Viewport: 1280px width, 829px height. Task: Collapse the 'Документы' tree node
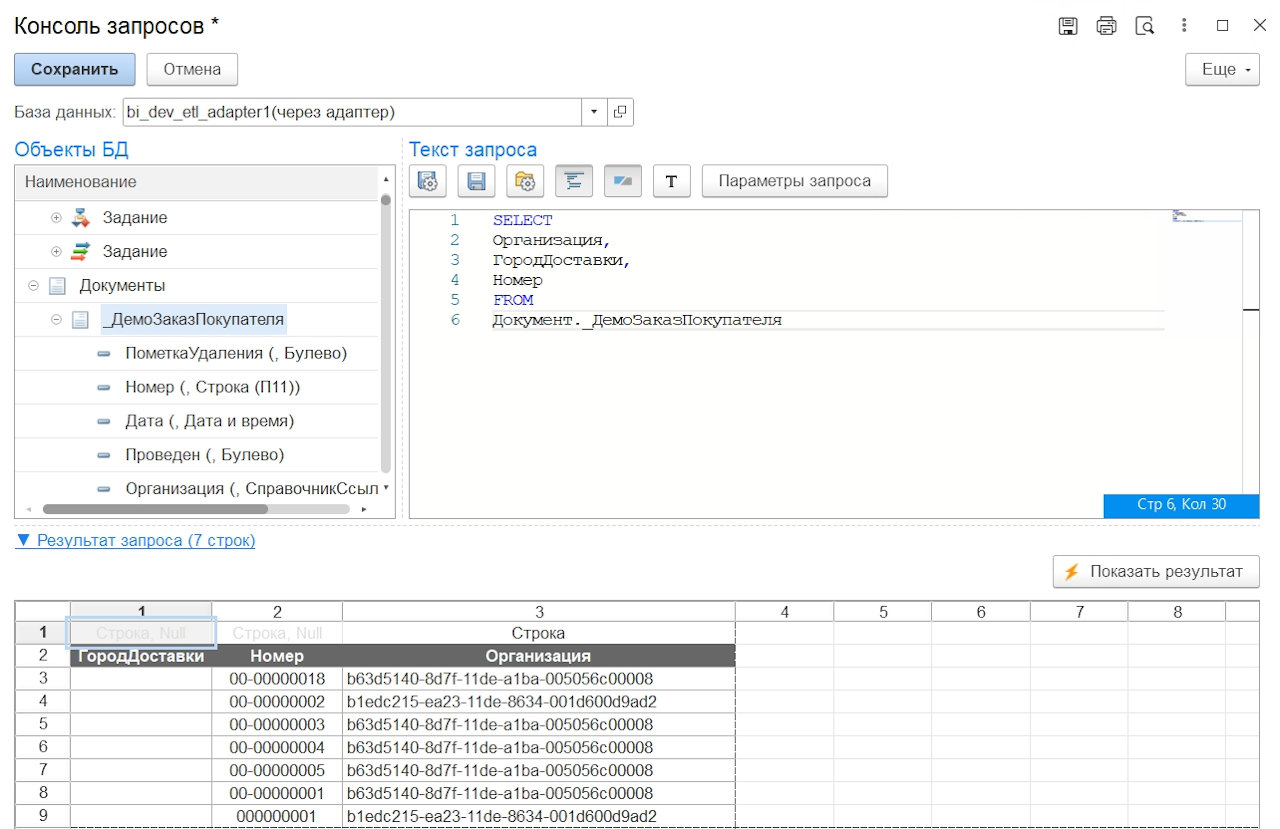(x=33, y=286)
